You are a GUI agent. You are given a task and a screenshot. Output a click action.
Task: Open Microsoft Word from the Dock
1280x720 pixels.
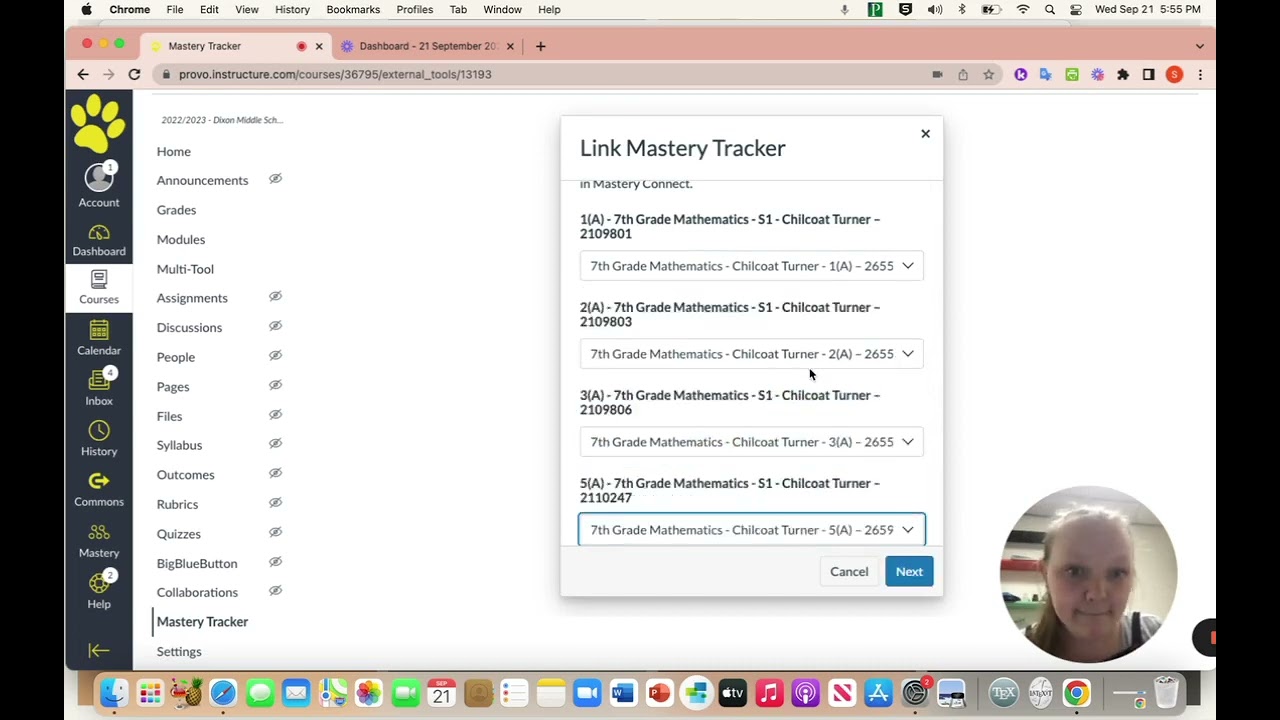pyautogui.click(x=623, y=692)
